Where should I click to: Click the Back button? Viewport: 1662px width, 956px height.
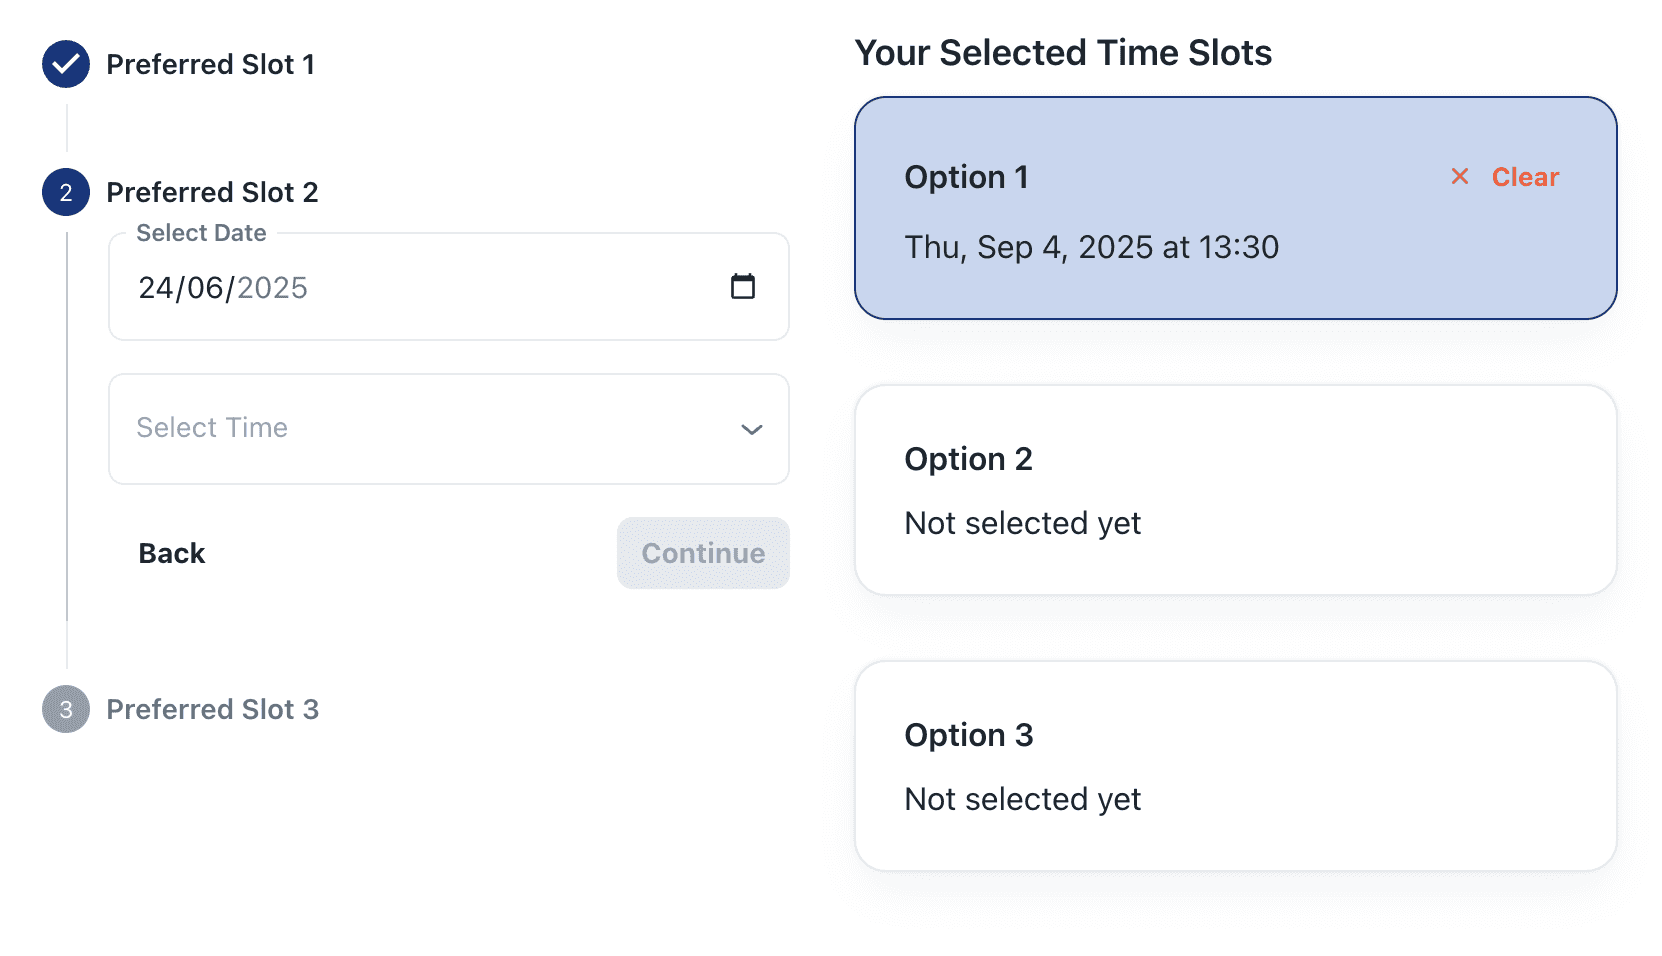click(172, 553)
